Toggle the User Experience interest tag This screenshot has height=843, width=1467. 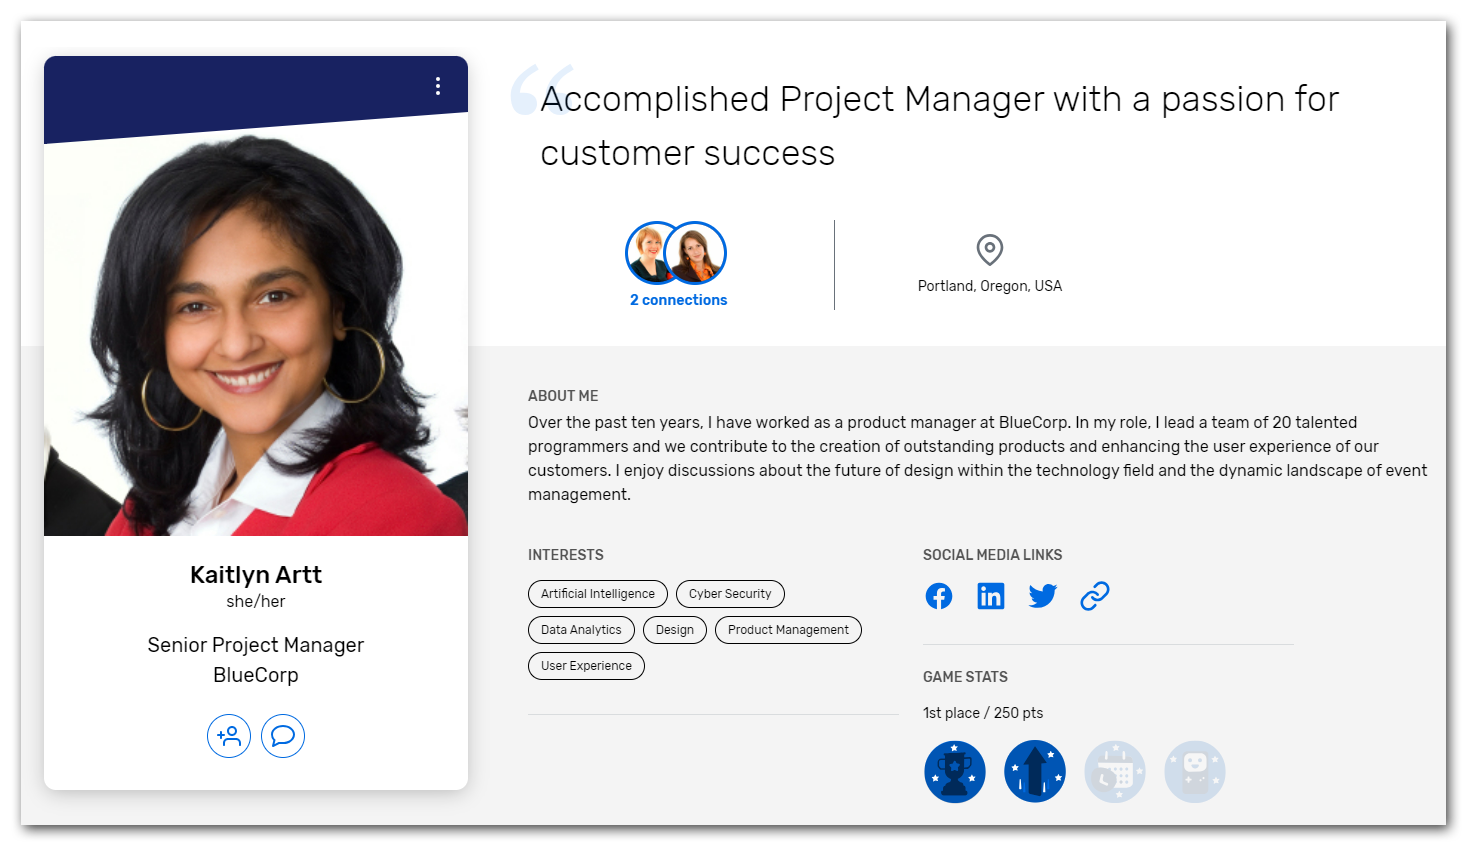point(586,665)
